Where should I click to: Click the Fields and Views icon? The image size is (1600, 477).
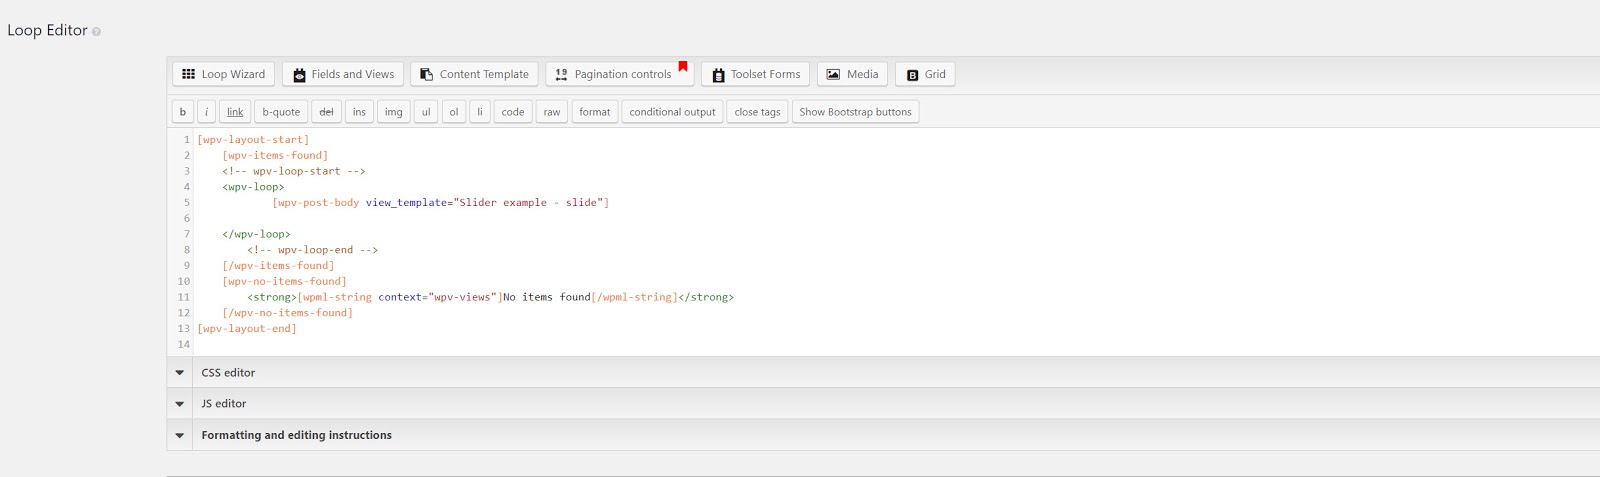click(x=299, y=75)
